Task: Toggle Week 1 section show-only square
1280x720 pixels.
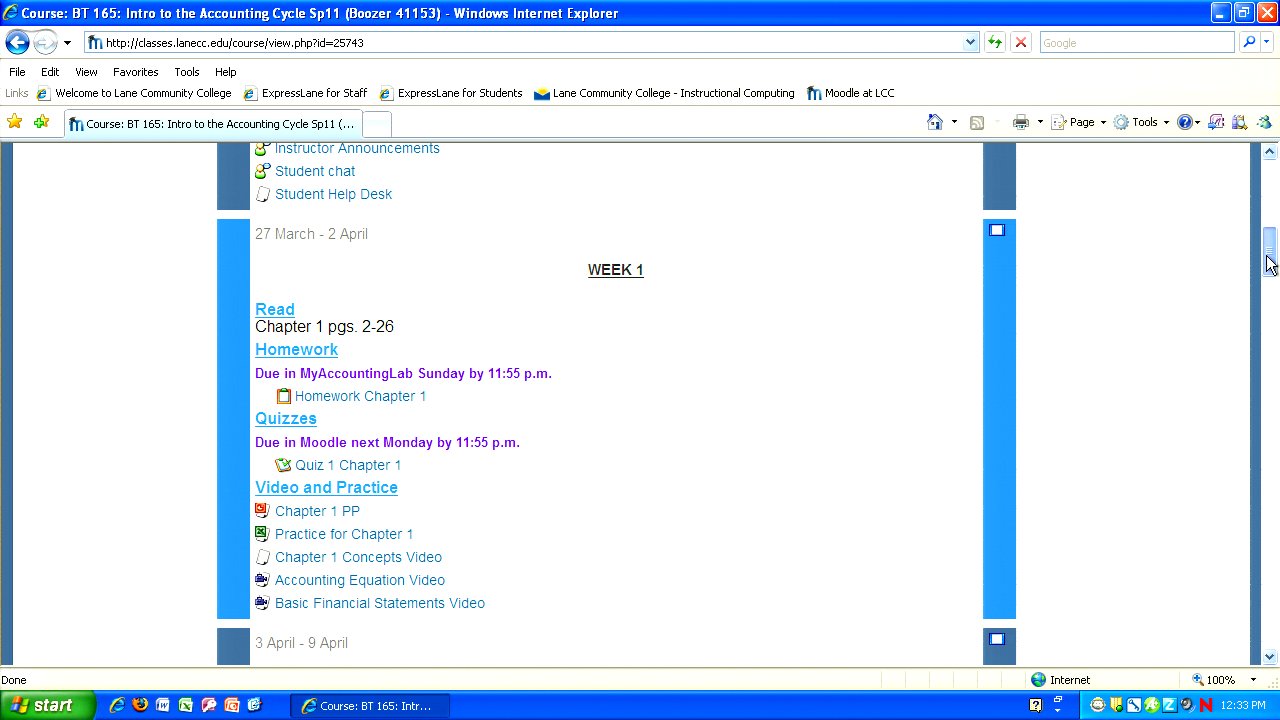Action: (997, 231)
